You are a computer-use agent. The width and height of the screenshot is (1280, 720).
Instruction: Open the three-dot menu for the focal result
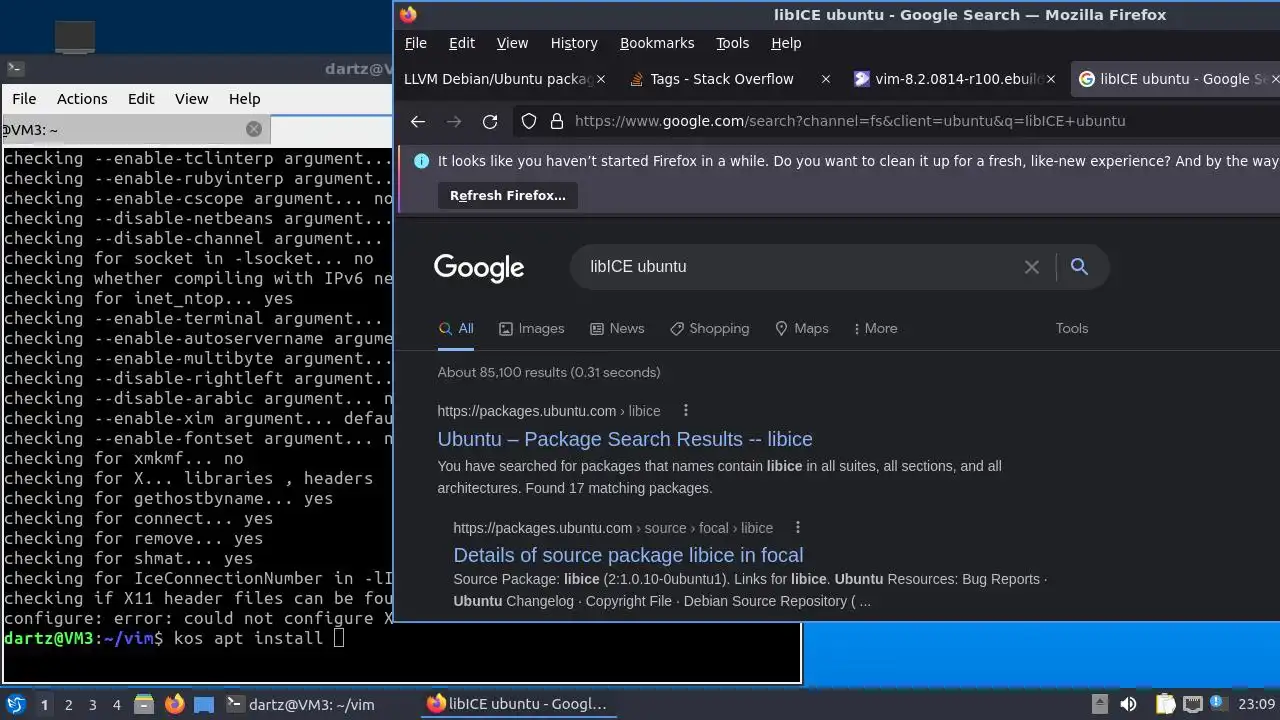(x=797, y=527)
